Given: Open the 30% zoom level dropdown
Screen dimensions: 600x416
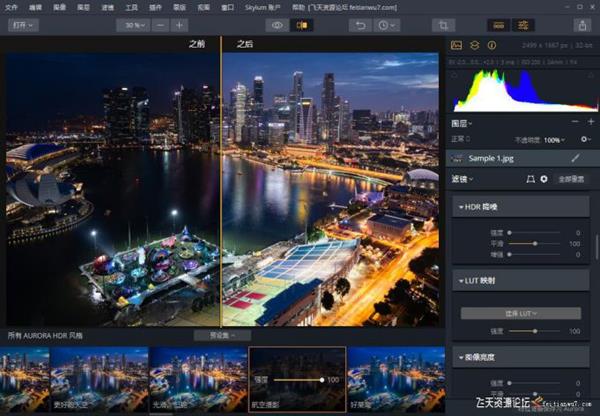Looking at the screenshot, I should (x=132, y=24).
